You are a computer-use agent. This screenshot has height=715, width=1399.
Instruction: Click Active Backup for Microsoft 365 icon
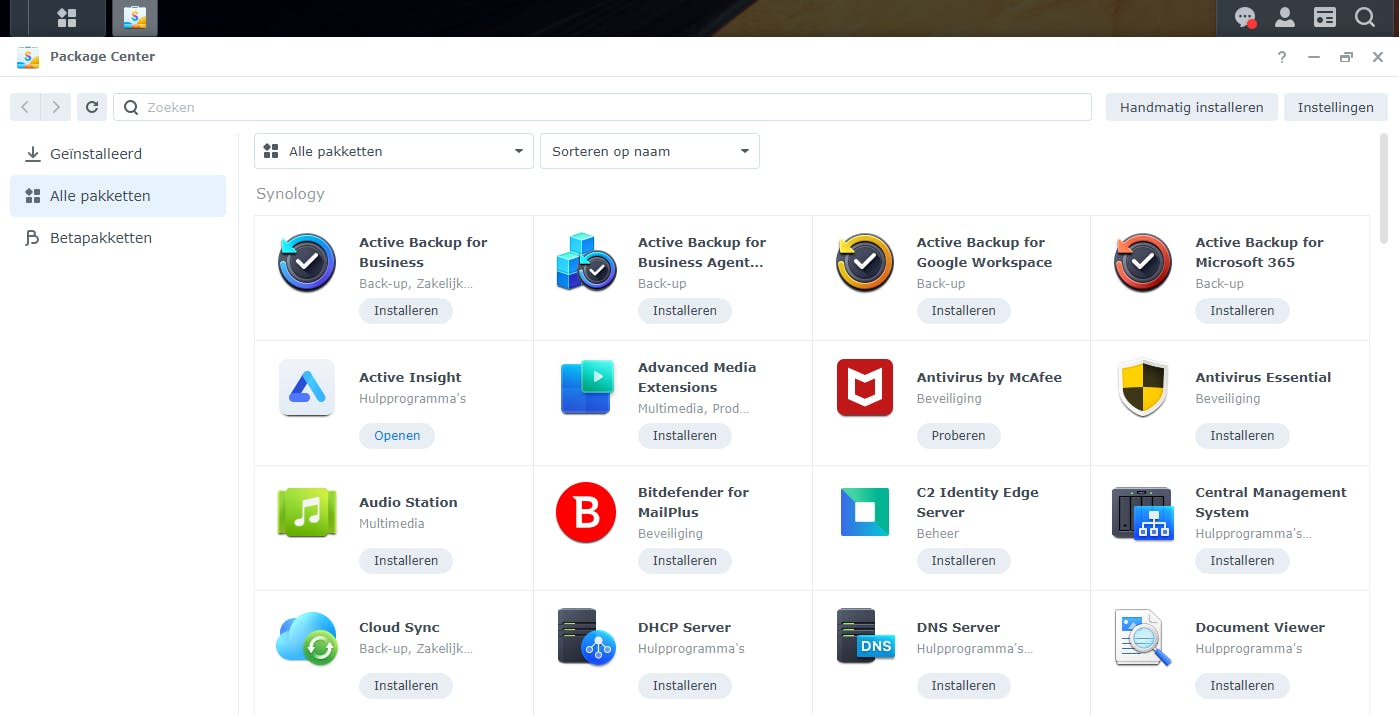[x=1143, y=263]
